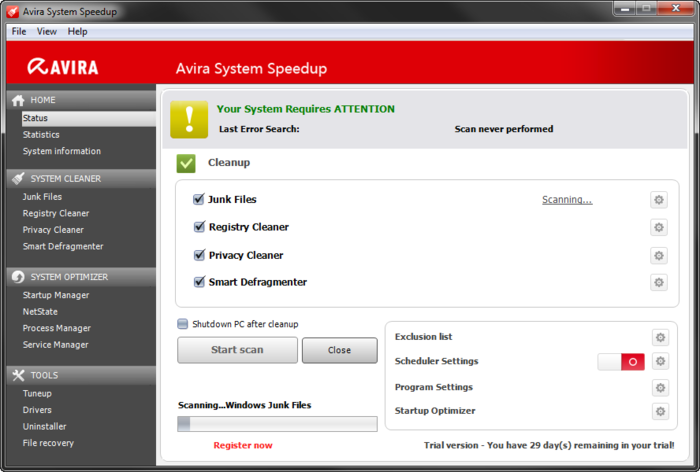The image size is (700, 472).
Task: Open Smart Defragmenter settings gear
Action: click(658, 282)
